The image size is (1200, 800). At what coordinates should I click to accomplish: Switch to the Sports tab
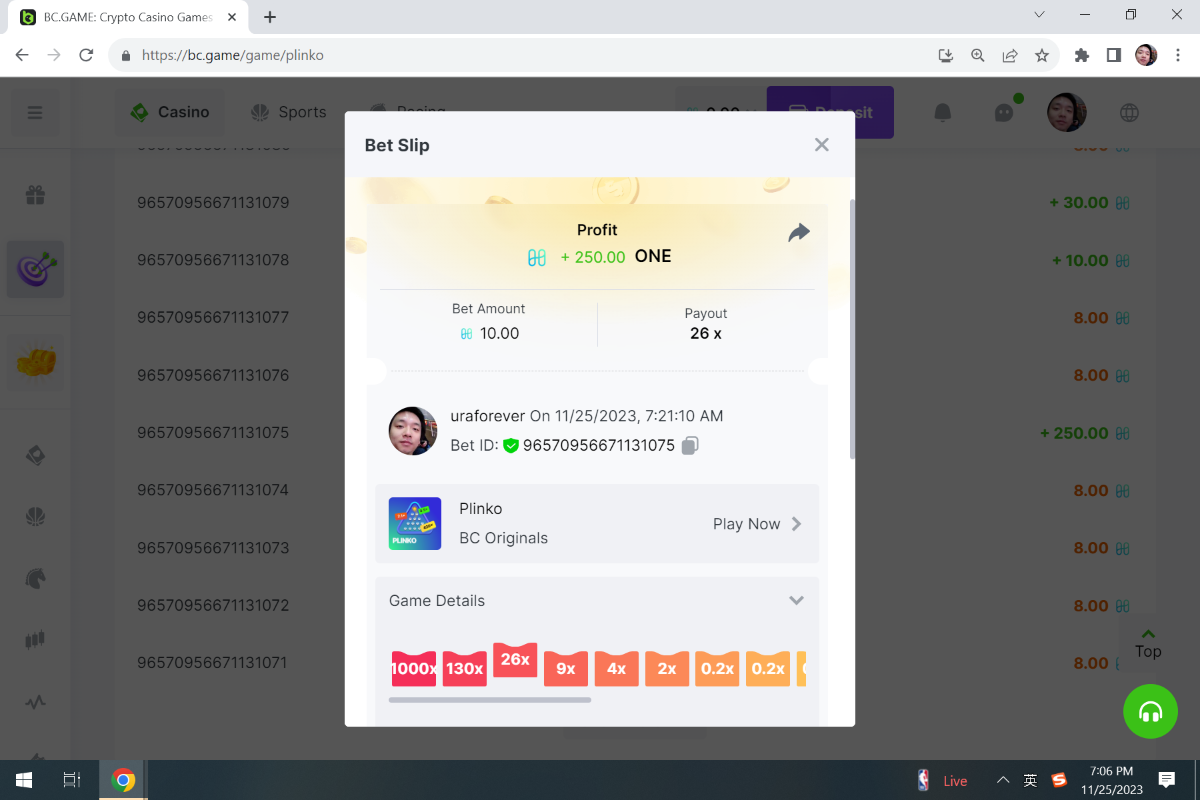click(x=289, y=112)
